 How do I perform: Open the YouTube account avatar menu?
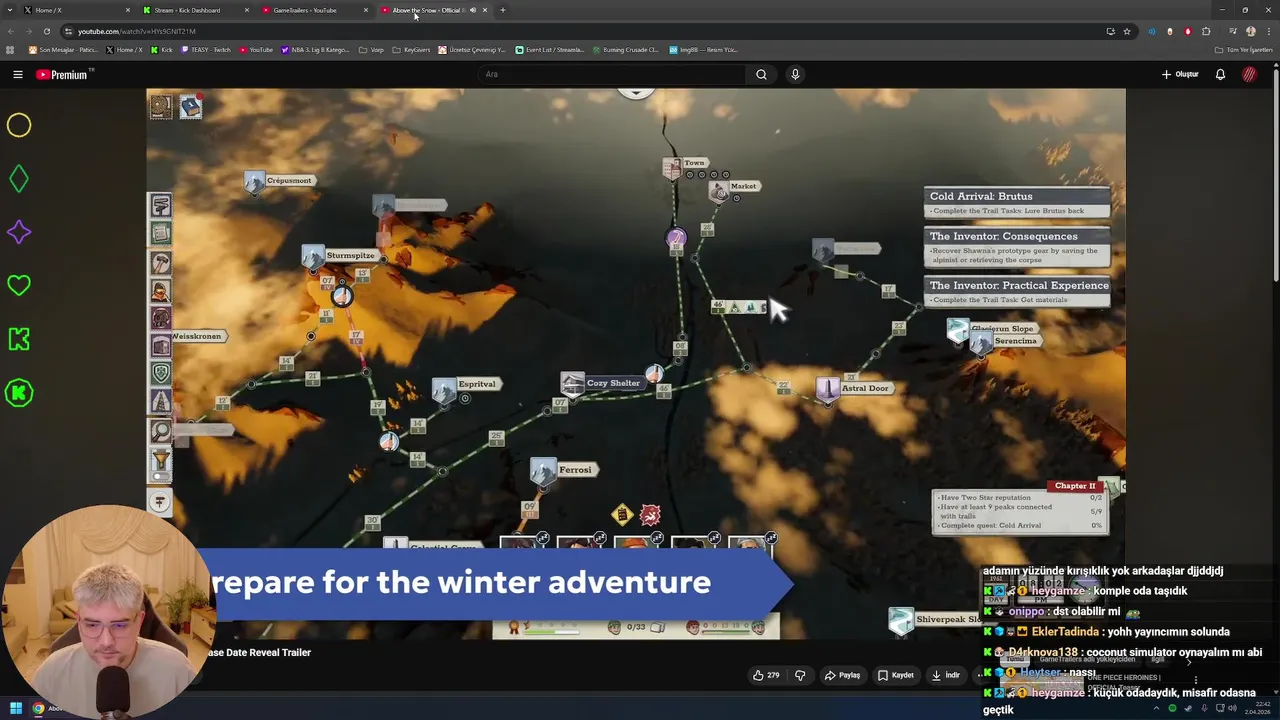click(x=1249, y=74)
